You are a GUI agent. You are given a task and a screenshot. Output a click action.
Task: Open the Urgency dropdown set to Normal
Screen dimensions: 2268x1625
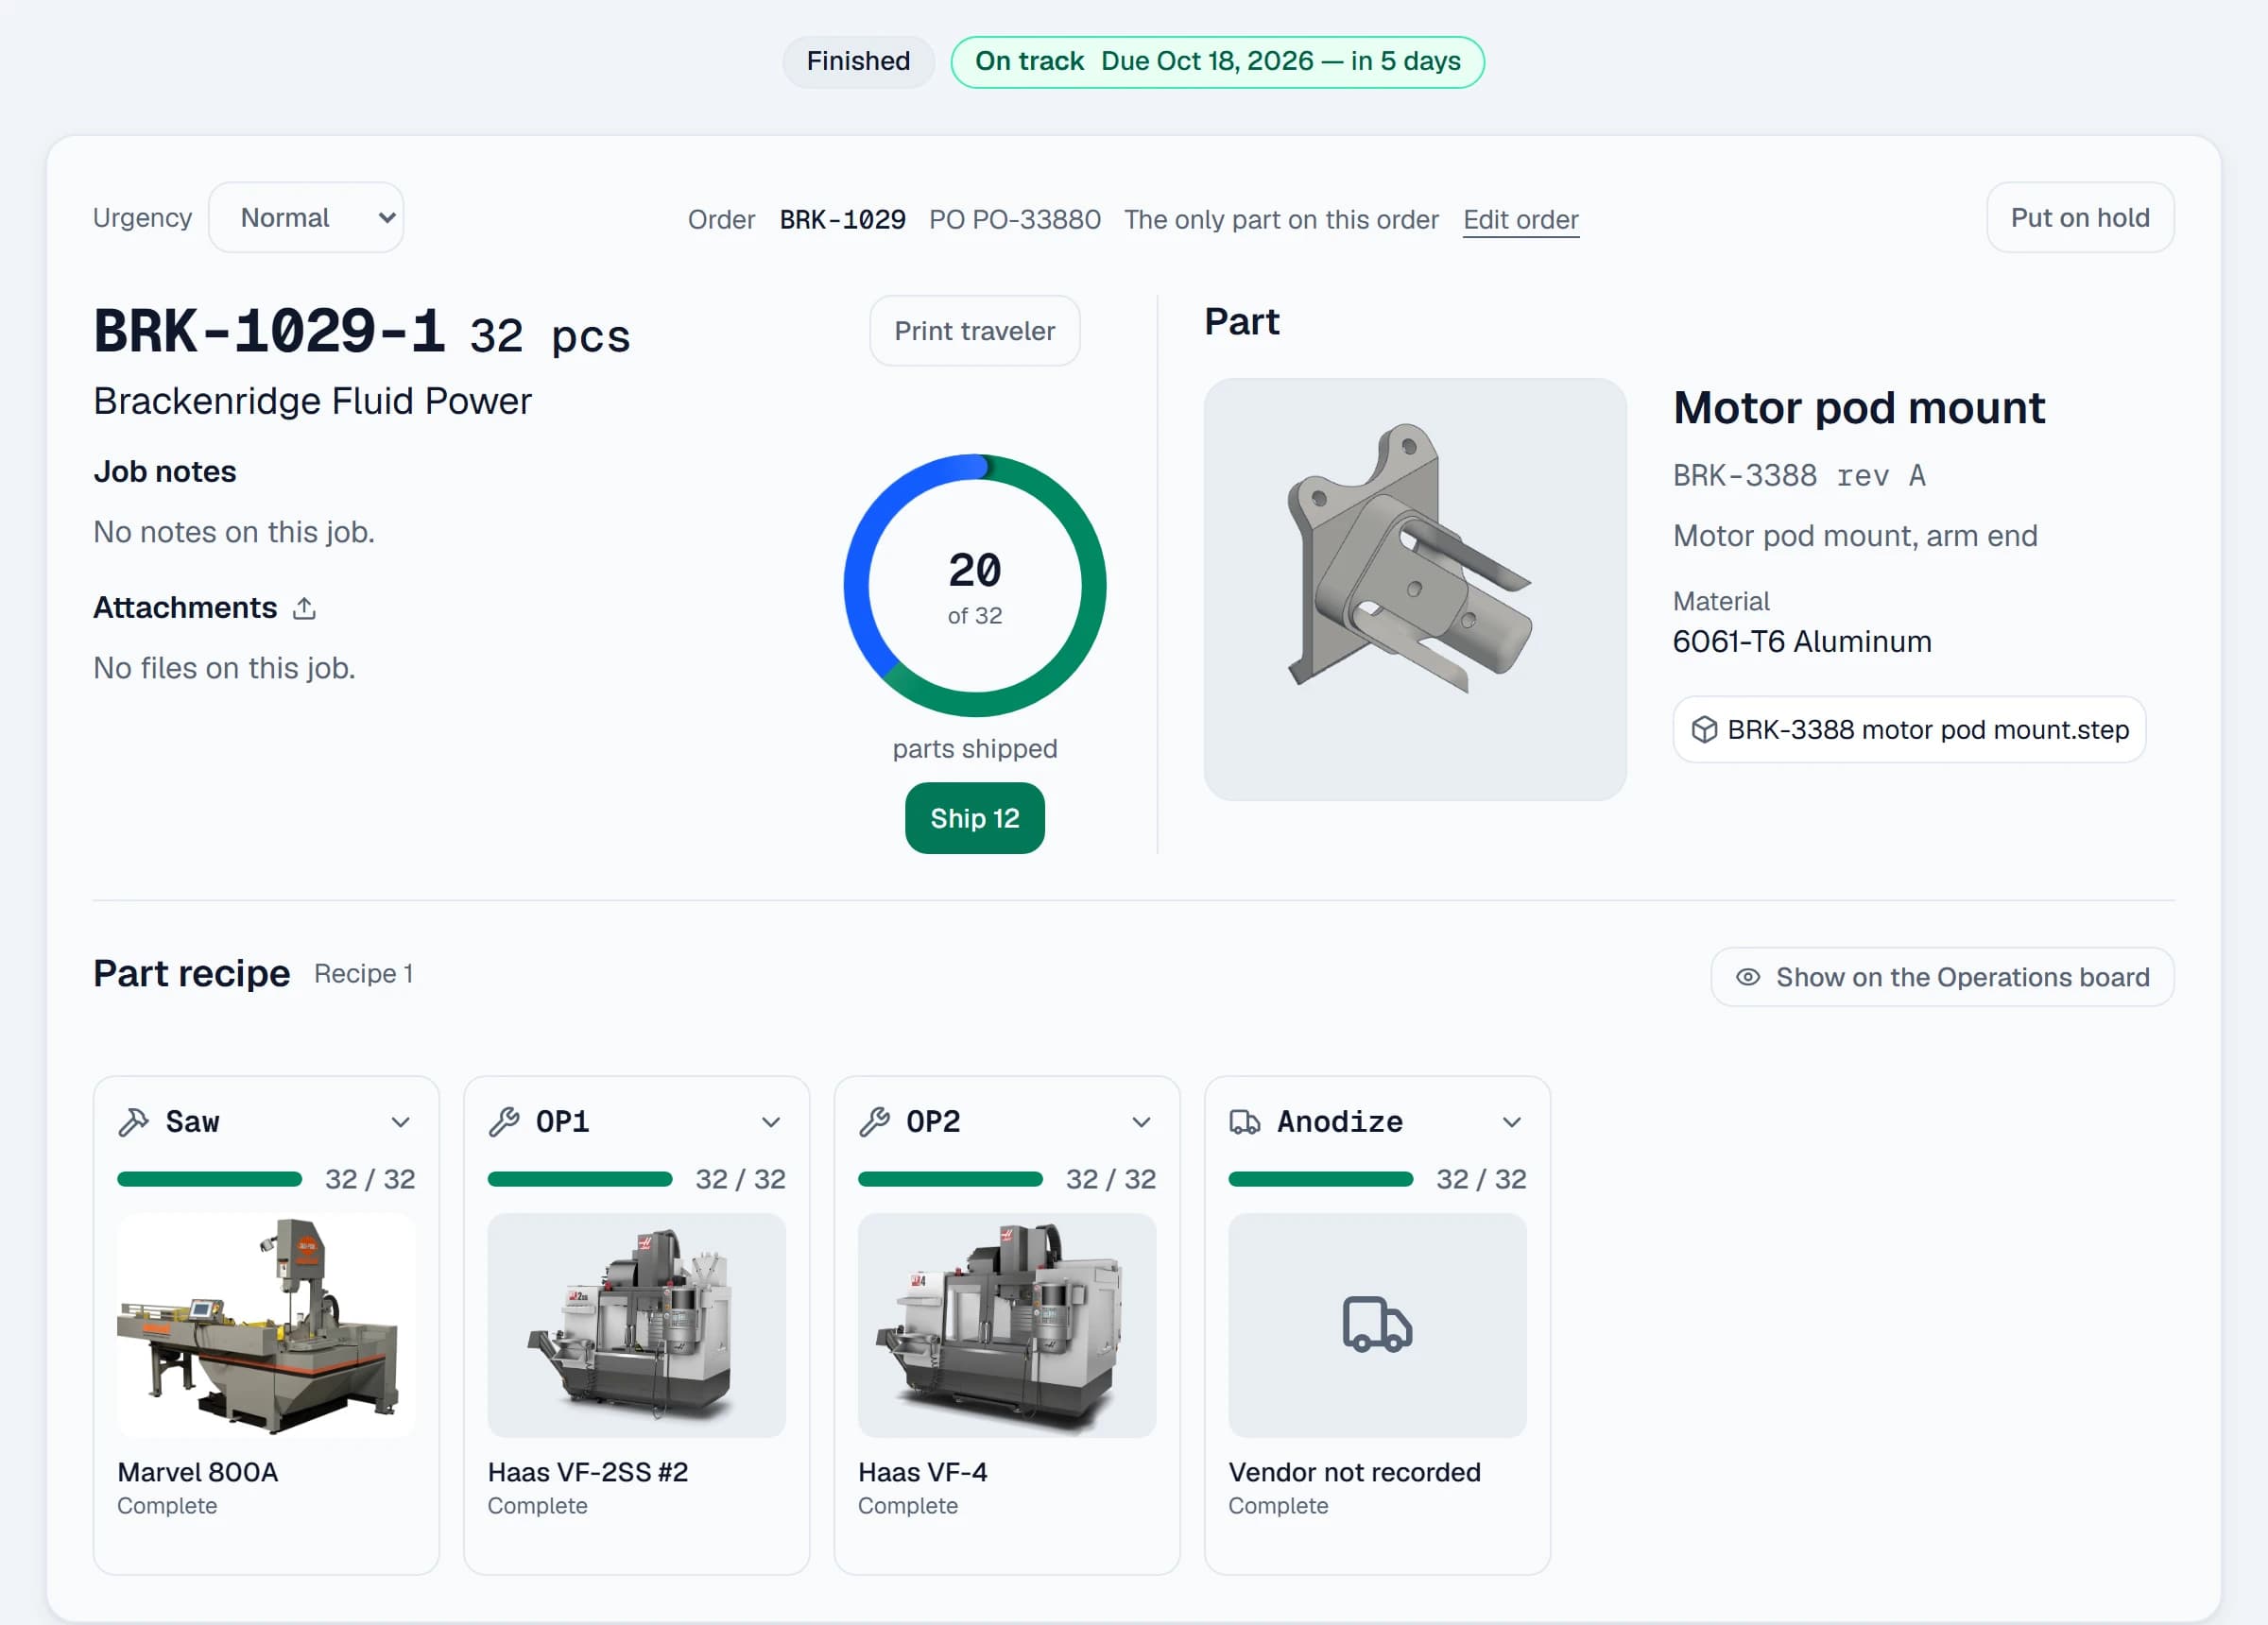pyautogui.click(x=306, y=217)
